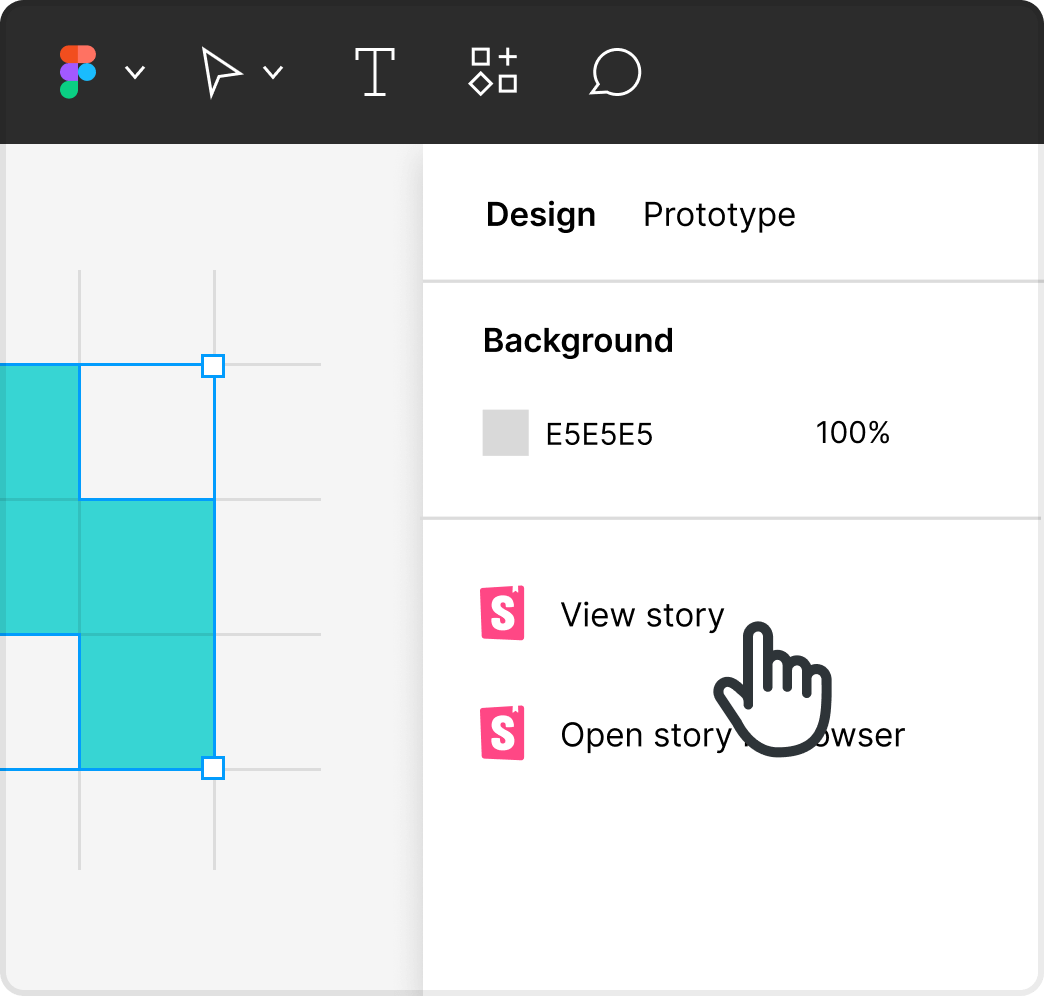This screenshot has width=1044, height=996.
Task: Expand the Figma main menu dropdown
Action: click(x=135, y=74)
